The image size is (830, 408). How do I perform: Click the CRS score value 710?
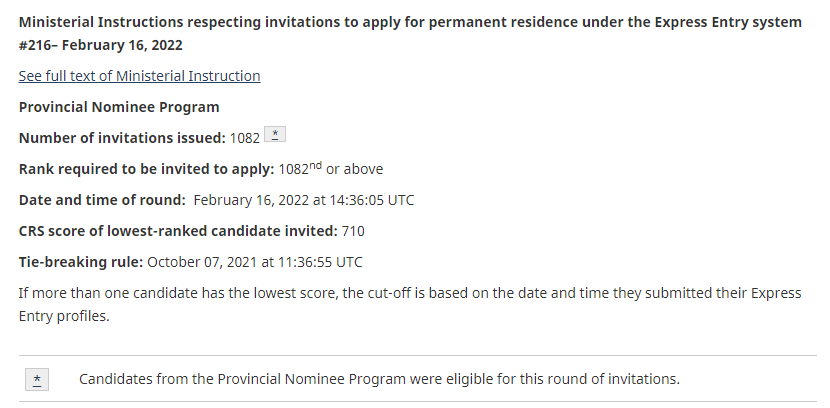pyautogui.click(x=353, y=231)
